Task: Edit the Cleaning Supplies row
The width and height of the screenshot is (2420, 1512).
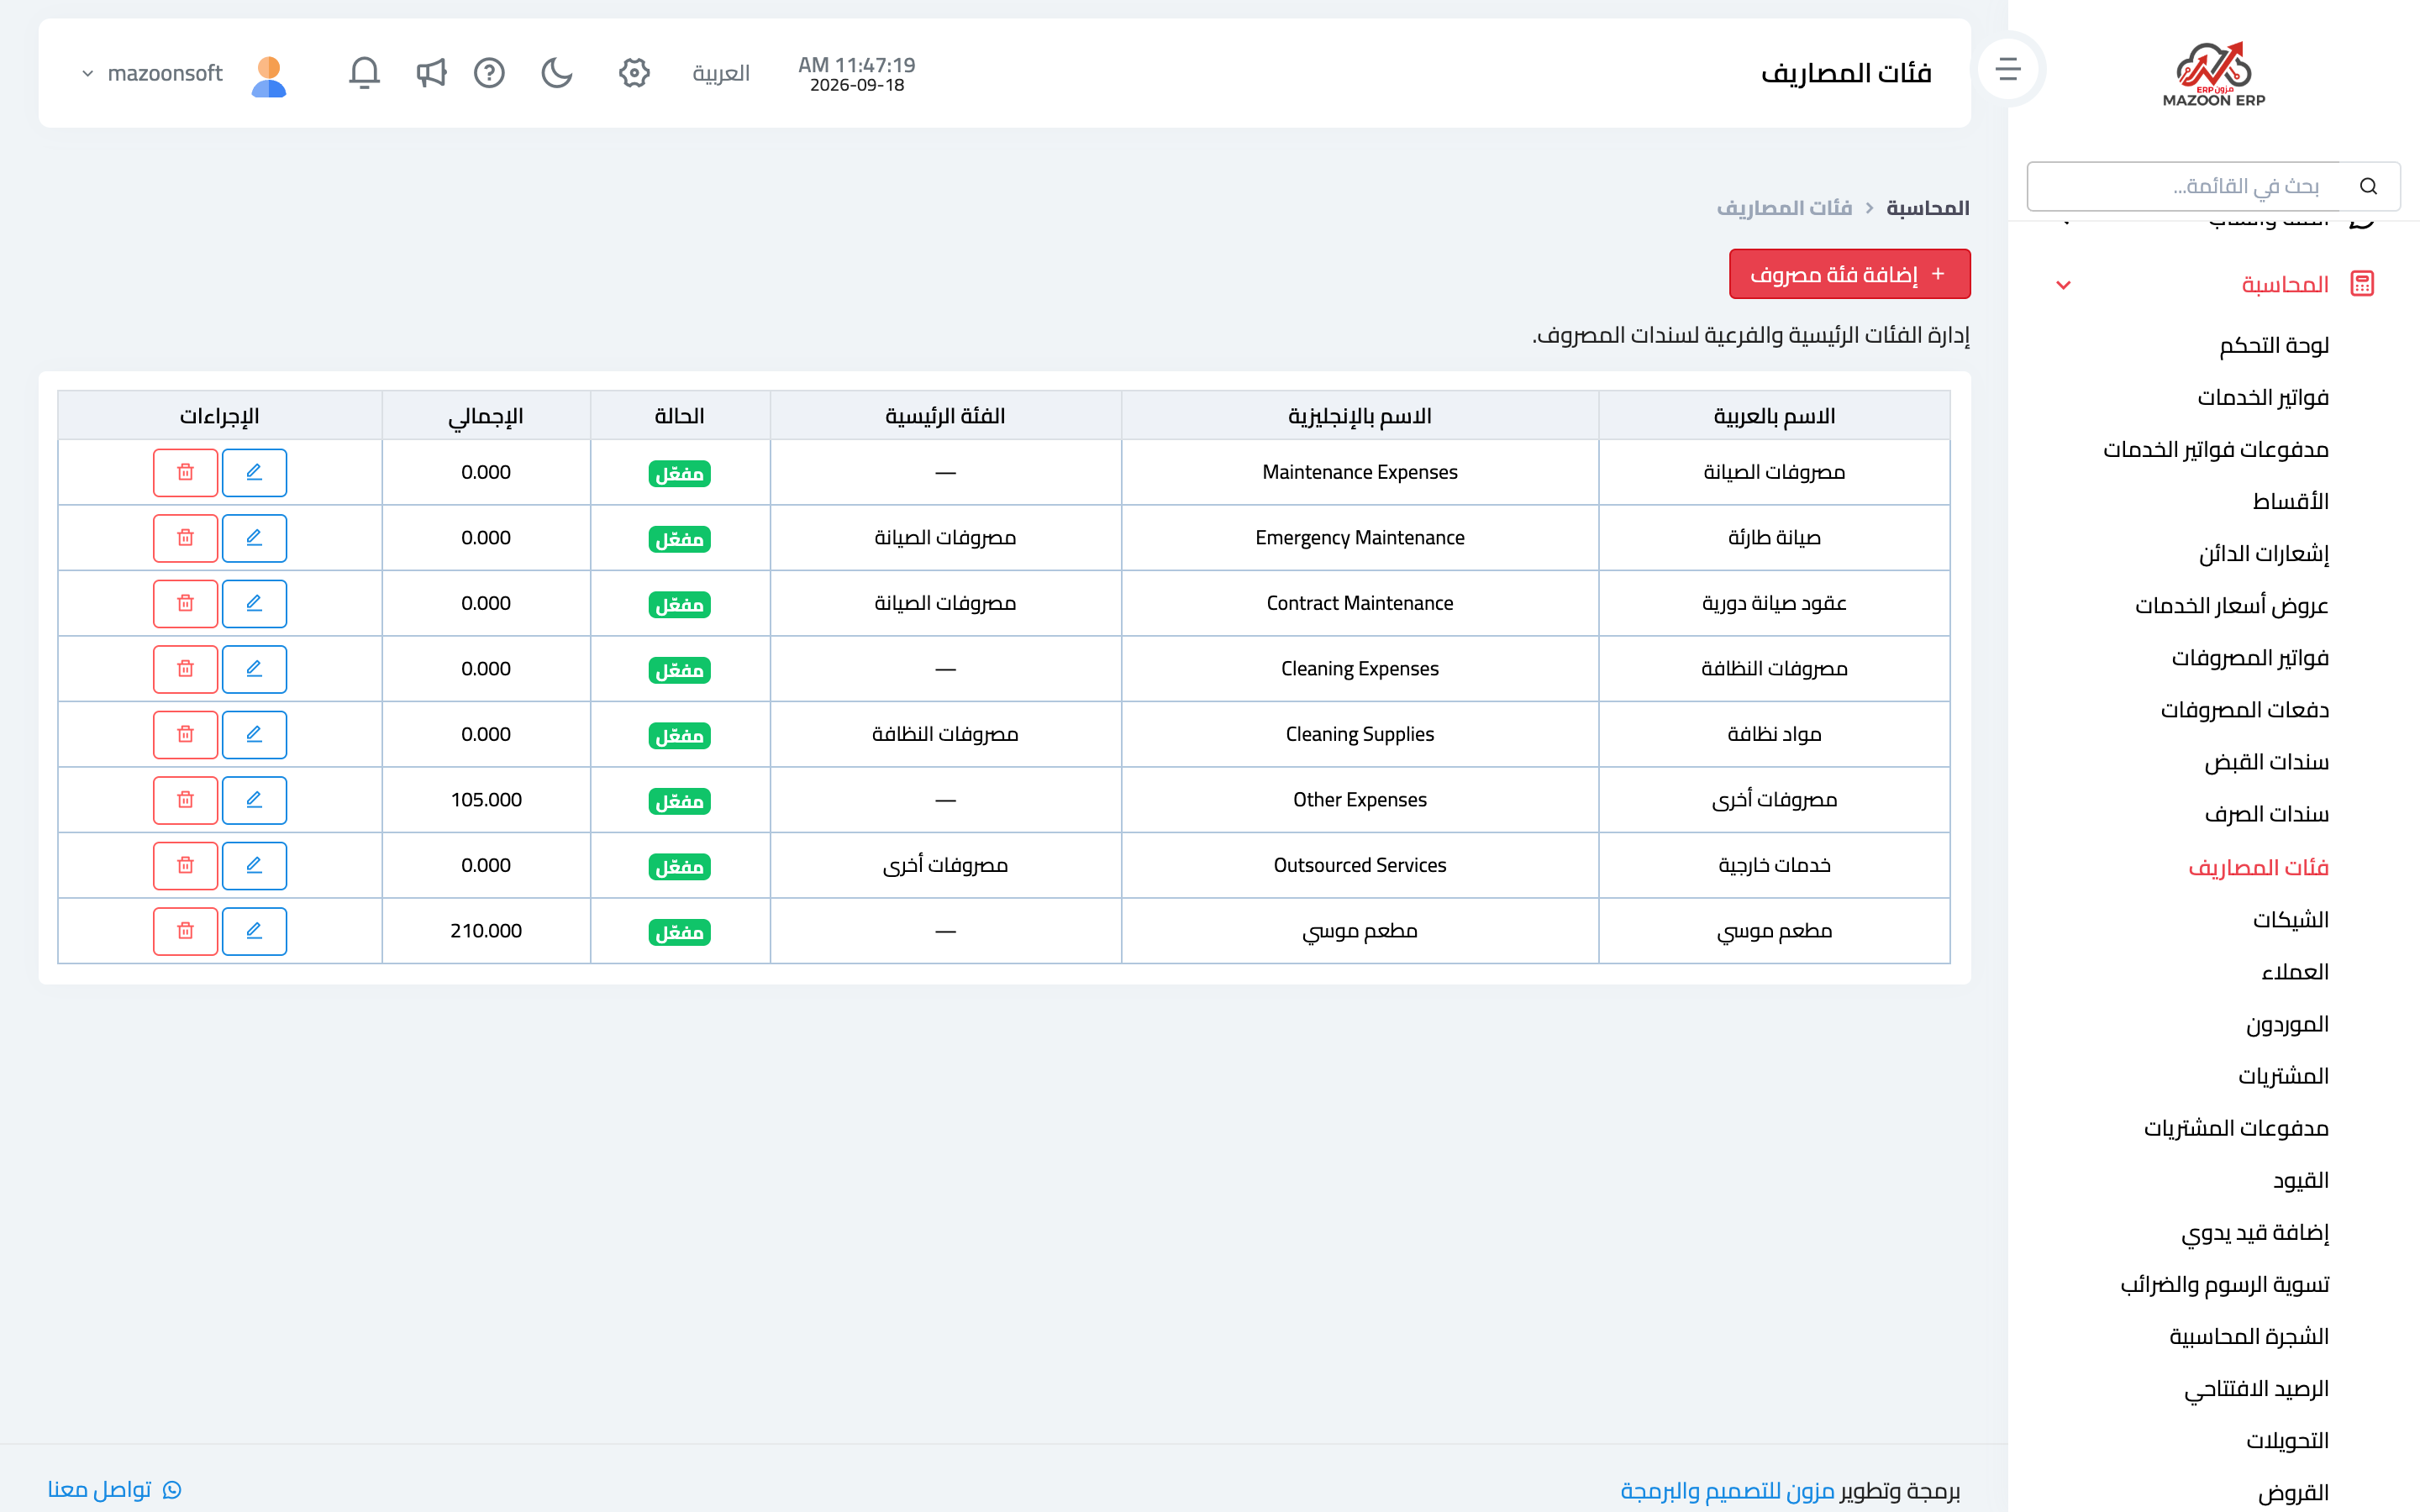Action: coord(254,734)
